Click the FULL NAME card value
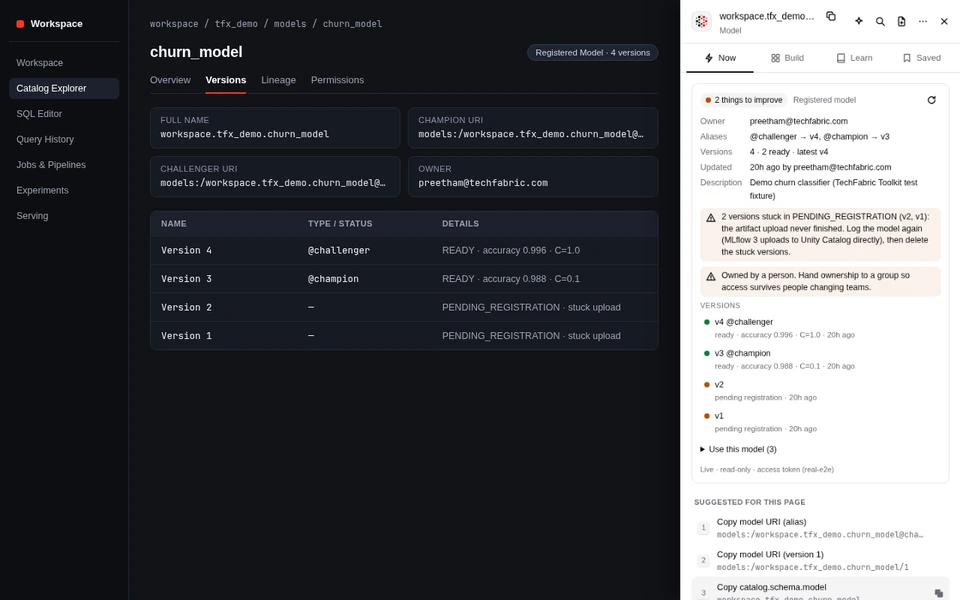This screenshot has width=960, height=600. tap(245, 134)
